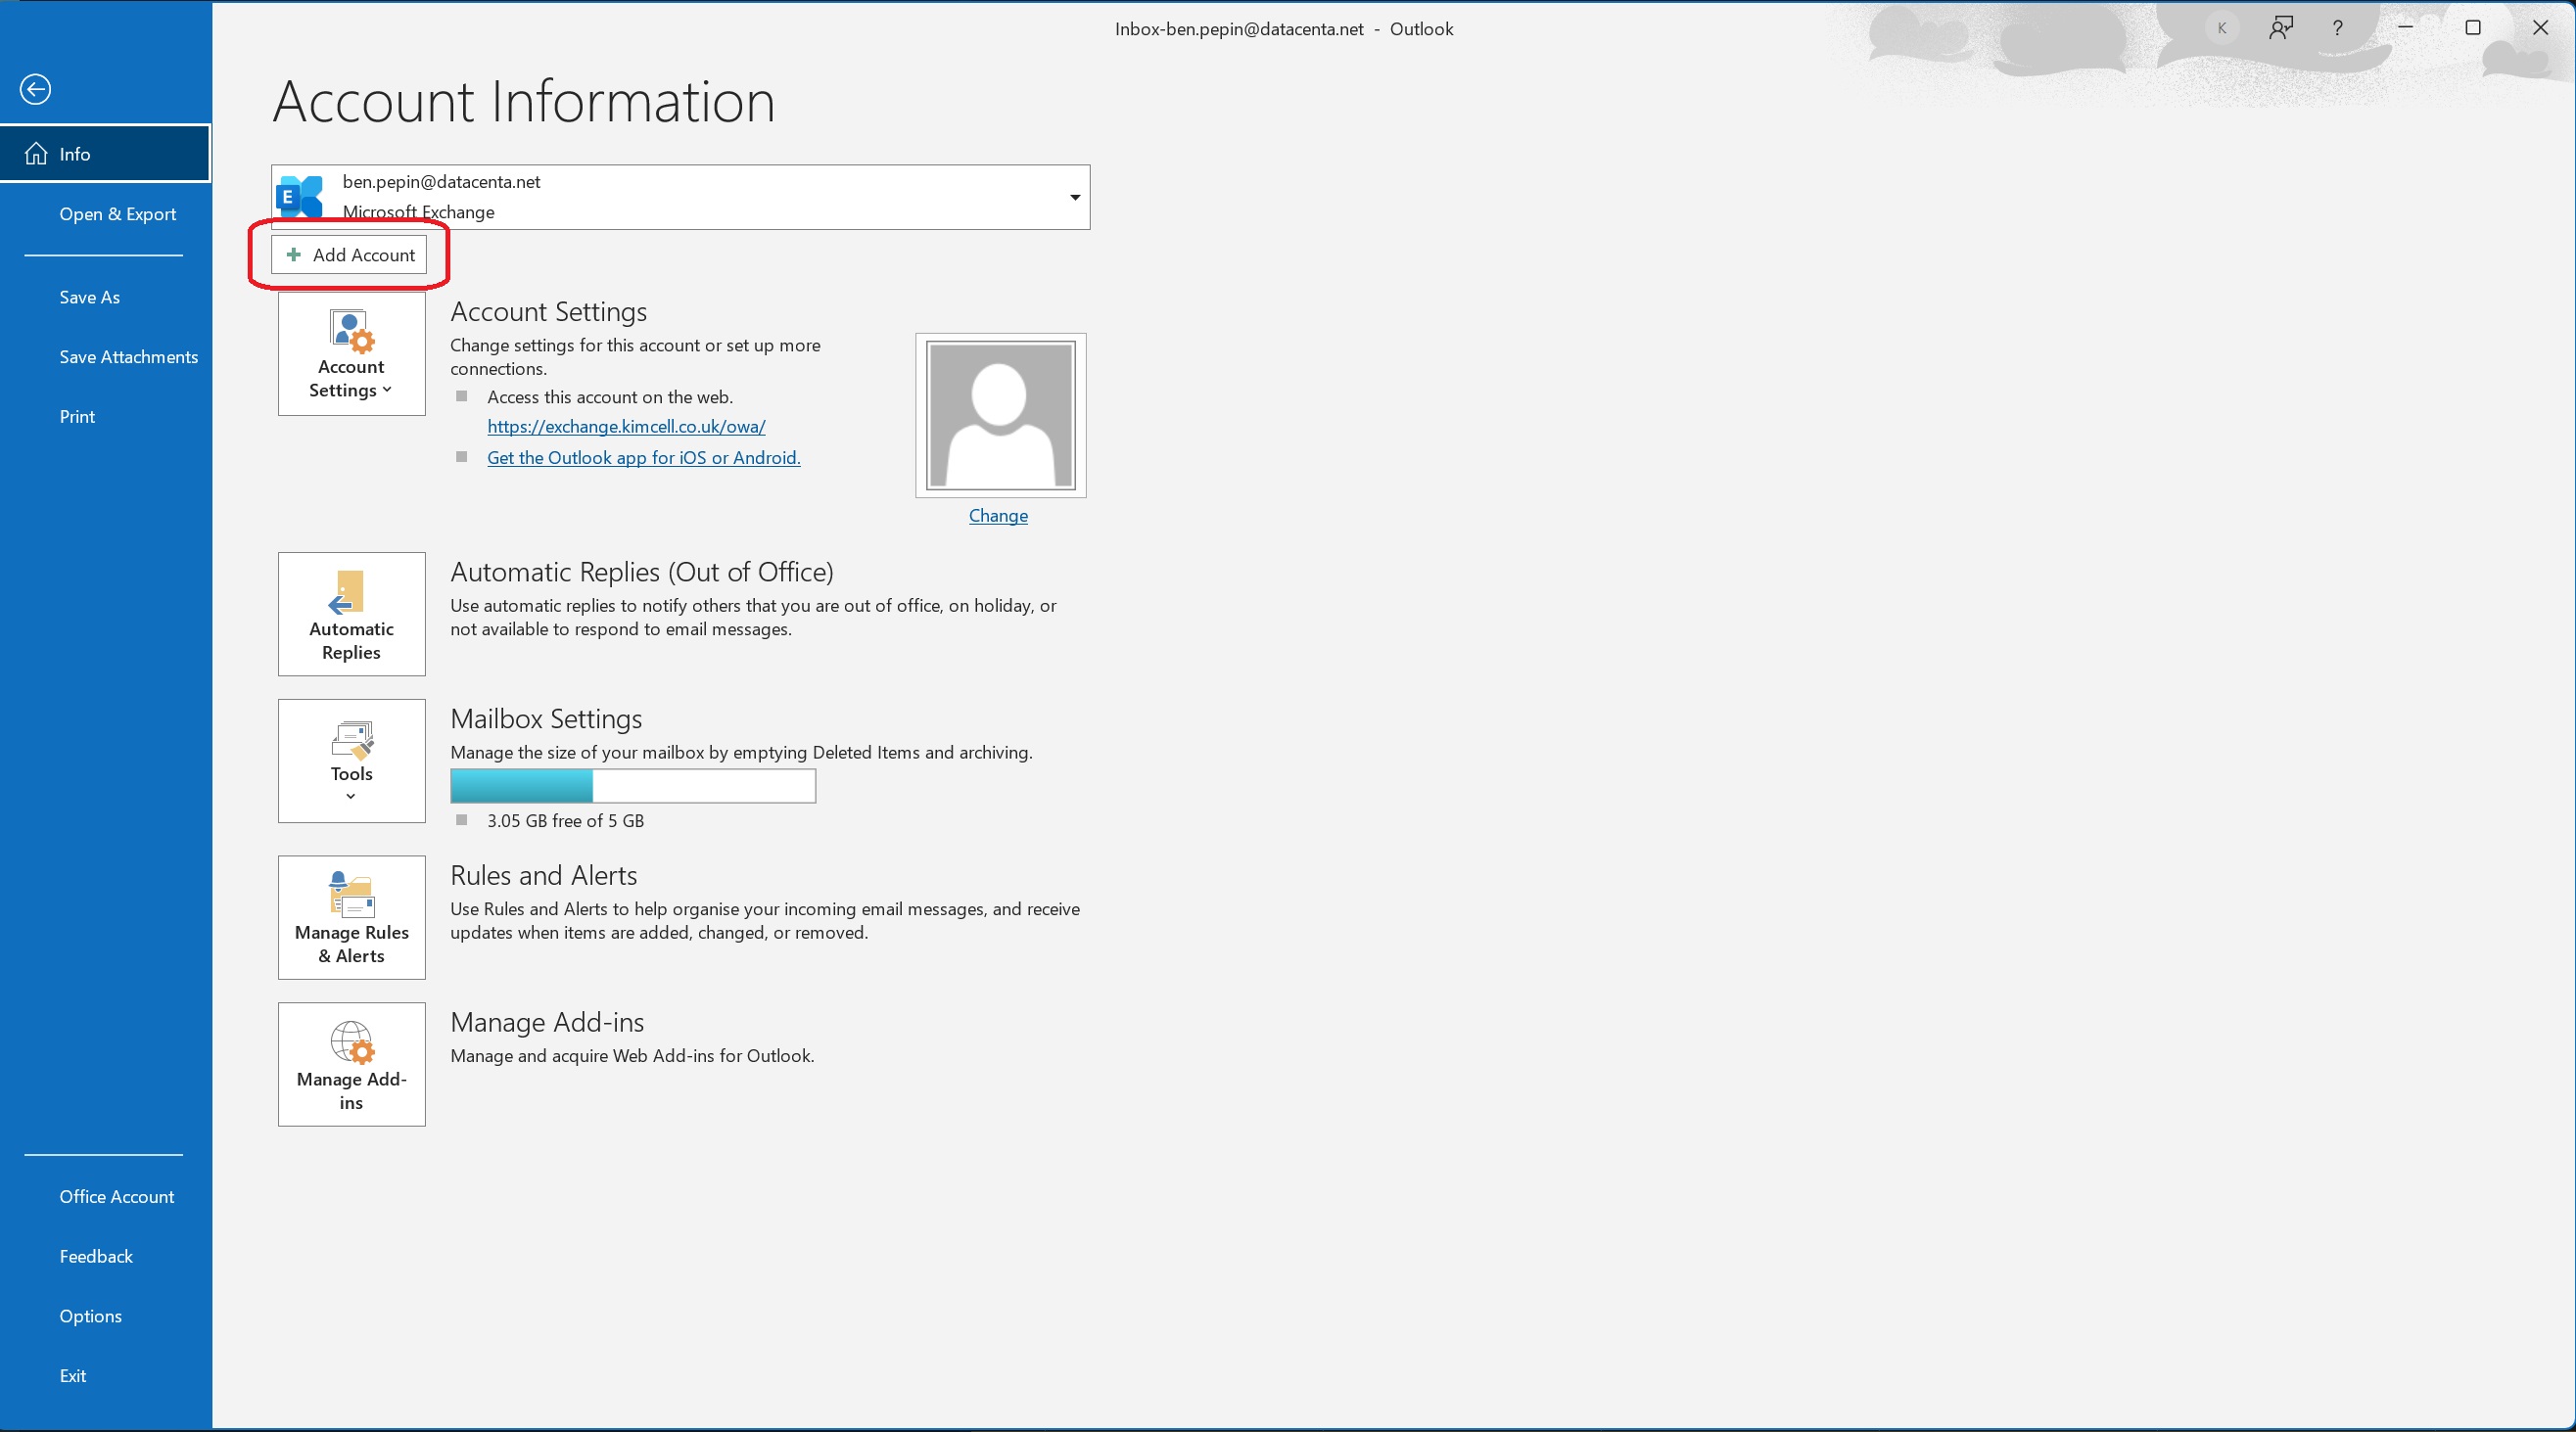Viewport: 2576px width, 1432px height.
Task: Minimize the Outlook window
Action: pos(2406,28)
